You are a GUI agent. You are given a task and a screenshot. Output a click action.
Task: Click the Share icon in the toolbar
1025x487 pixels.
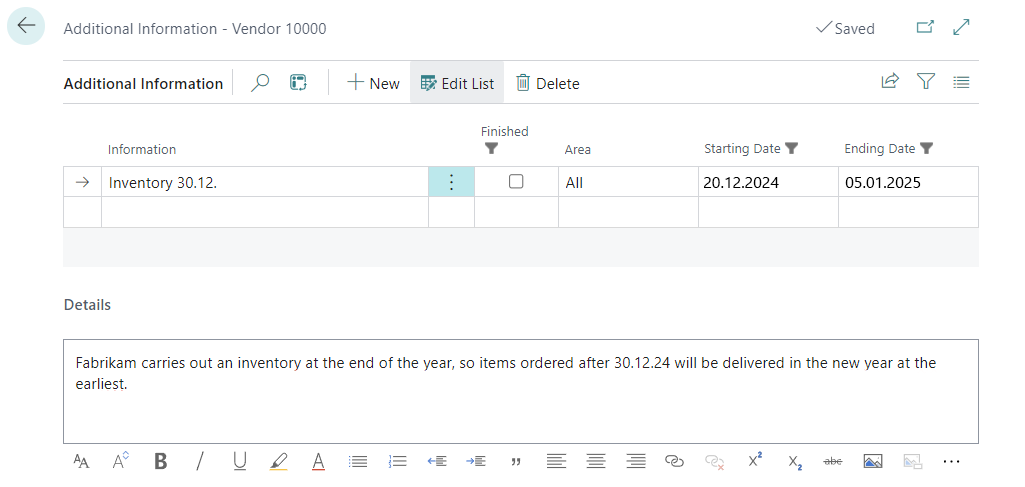click(889, 83)
